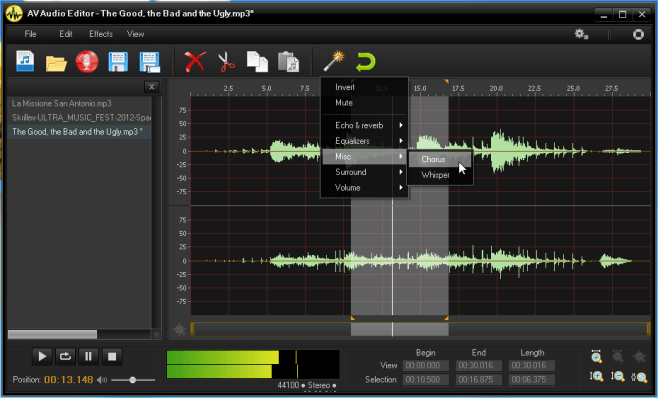Viewport: 658px width, 398px height.
Task: Click the speaker volume icon
Action: pyautogui.click(x=102, y=380)
